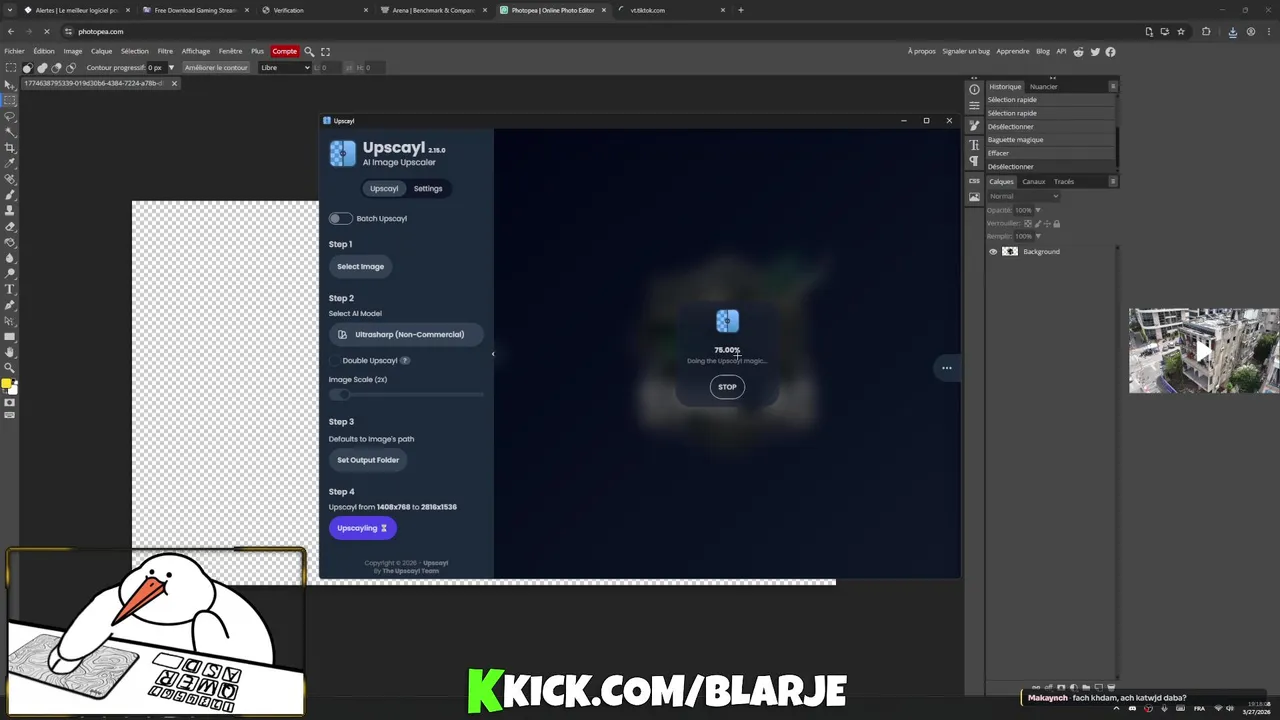This screenshot has width=1280, height=720.
Task: Select the Pen tool
Action: [10, 305]
